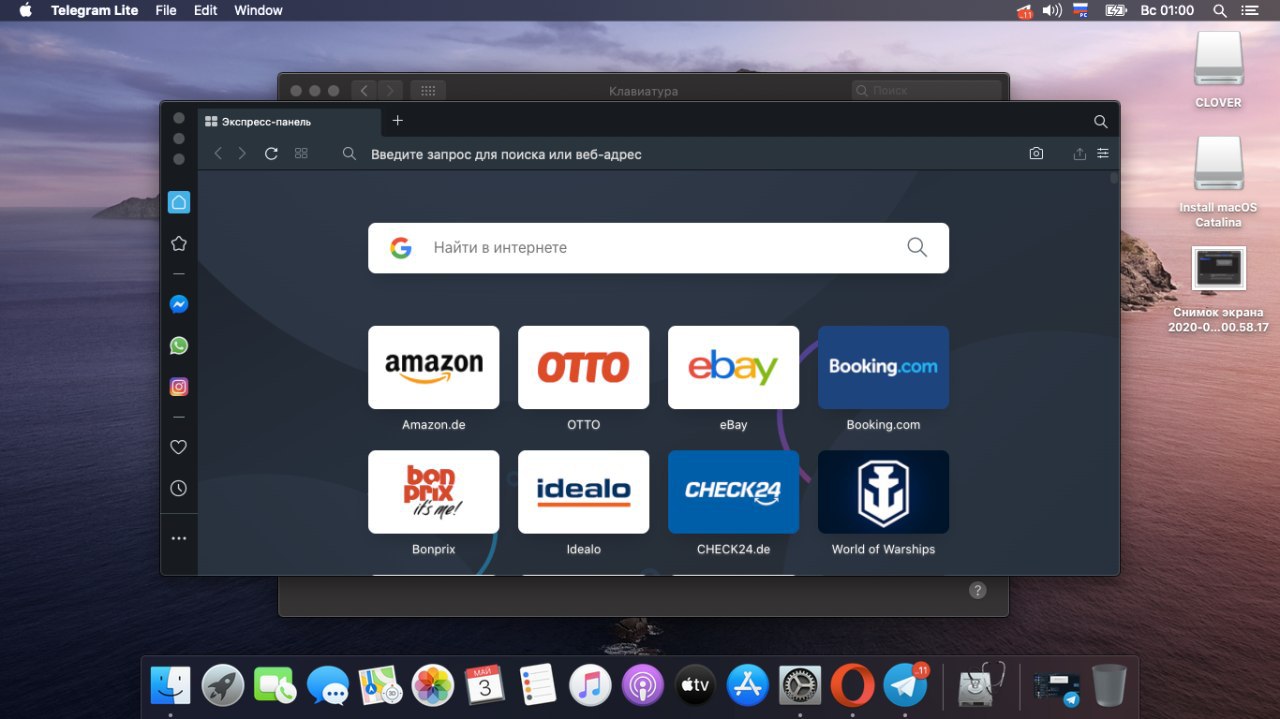Open the Amazon.de speed dial tile
The width and height of the screenshot is (1280, 719).
(x=434, y=367)
